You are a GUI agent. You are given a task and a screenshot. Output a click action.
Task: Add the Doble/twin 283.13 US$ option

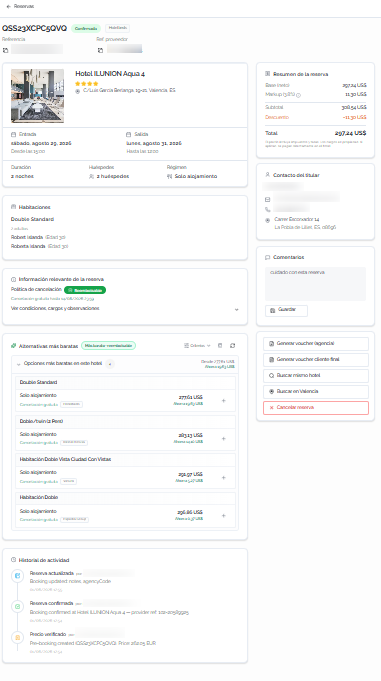coord(224,439)
